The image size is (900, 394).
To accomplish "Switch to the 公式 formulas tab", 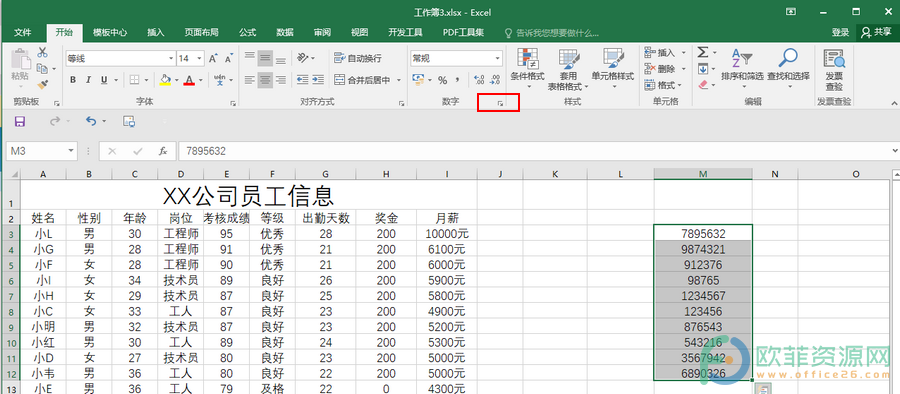I will (x=247, y=33).
